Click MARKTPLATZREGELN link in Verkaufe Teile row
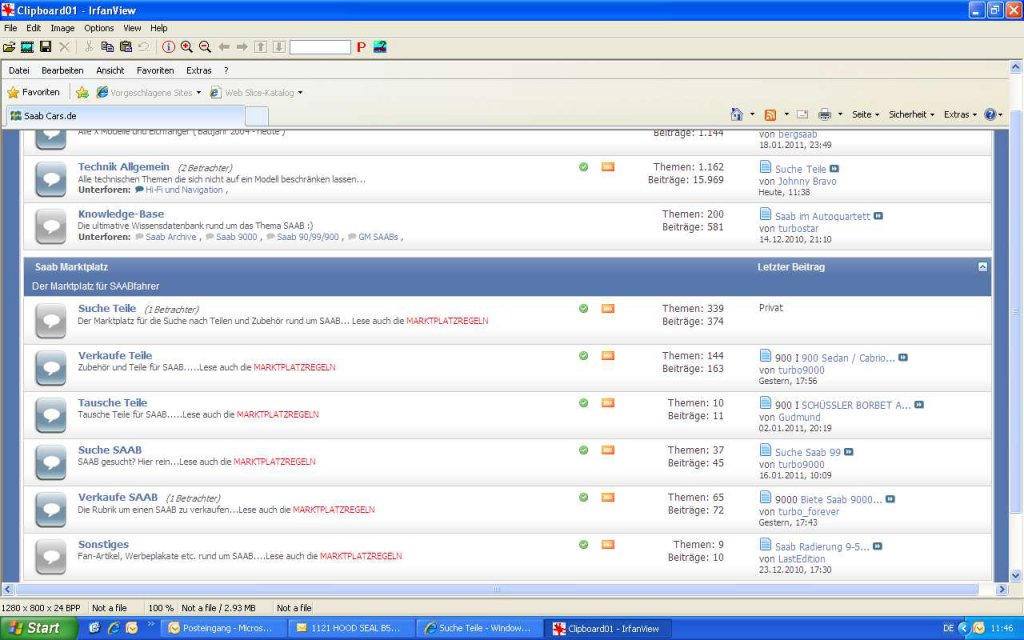Viewport: 1024px width, 640px height. (x=294, y=368)
